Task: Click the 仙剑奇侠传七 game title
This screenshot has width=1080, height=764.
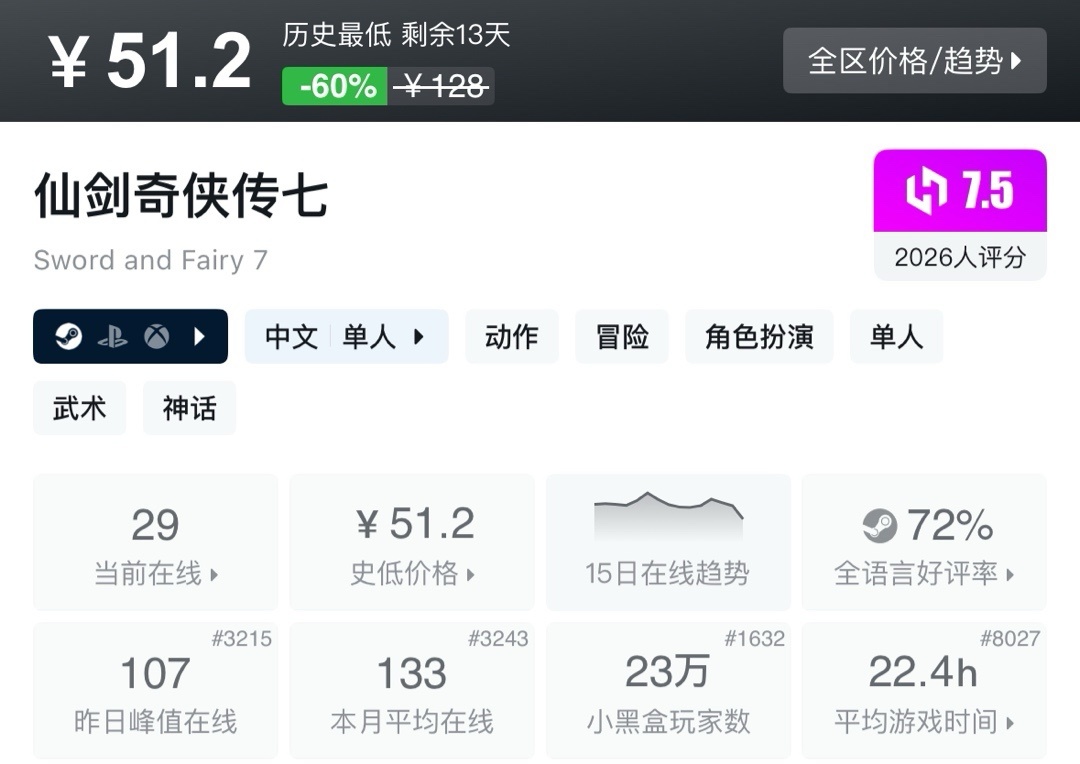Action: click(181, 195)
